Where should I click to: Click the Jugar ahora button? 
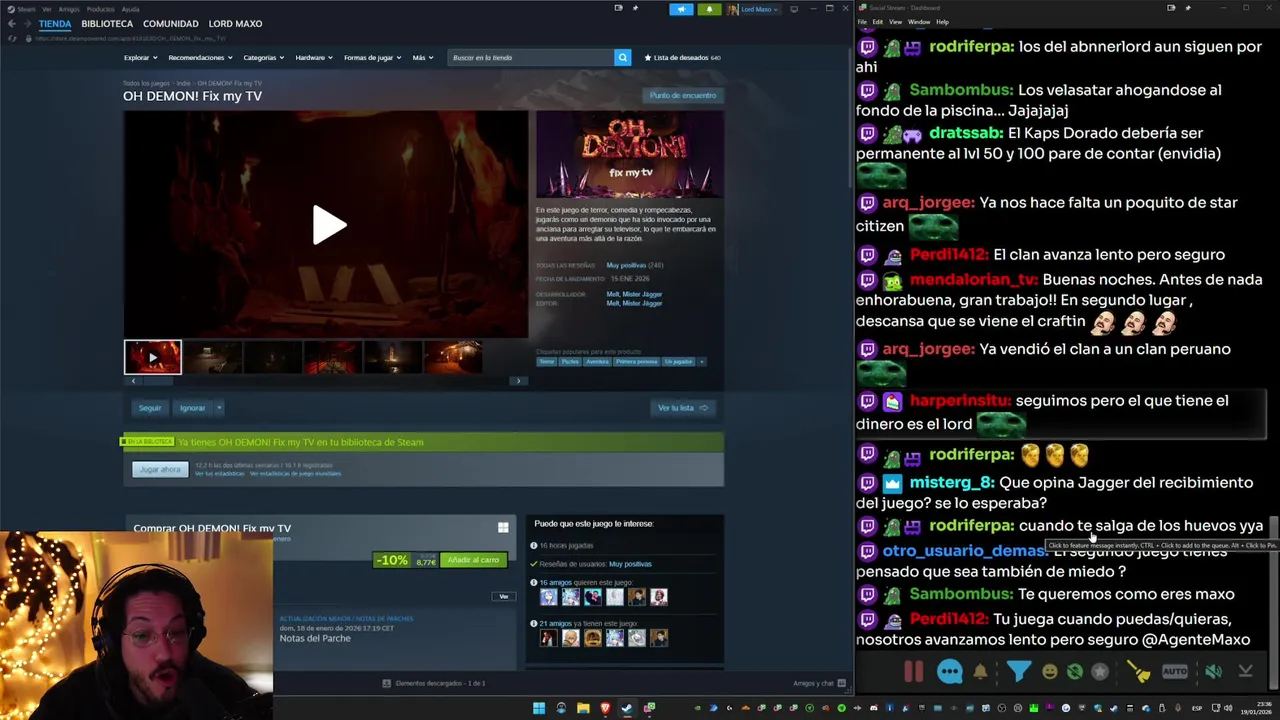click(160, 469)
